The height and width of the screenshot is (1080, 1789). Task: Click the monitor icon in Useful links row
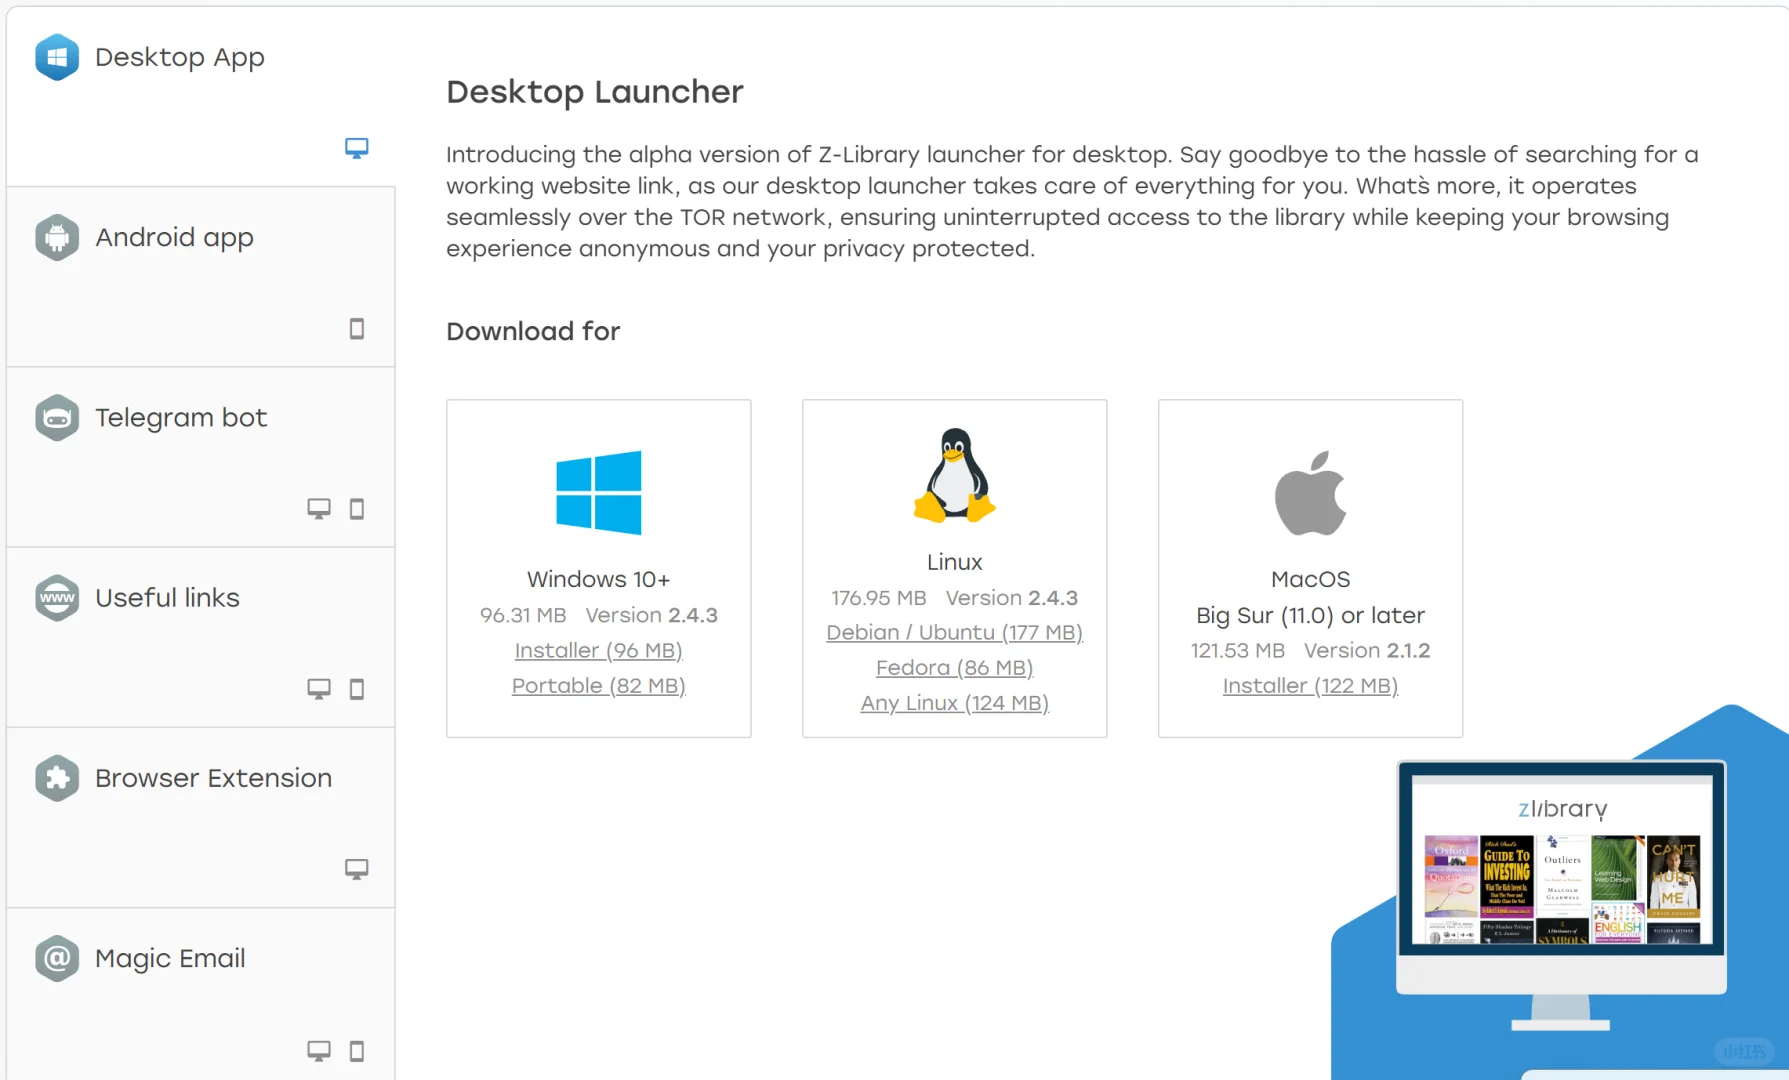pos(319,688)
